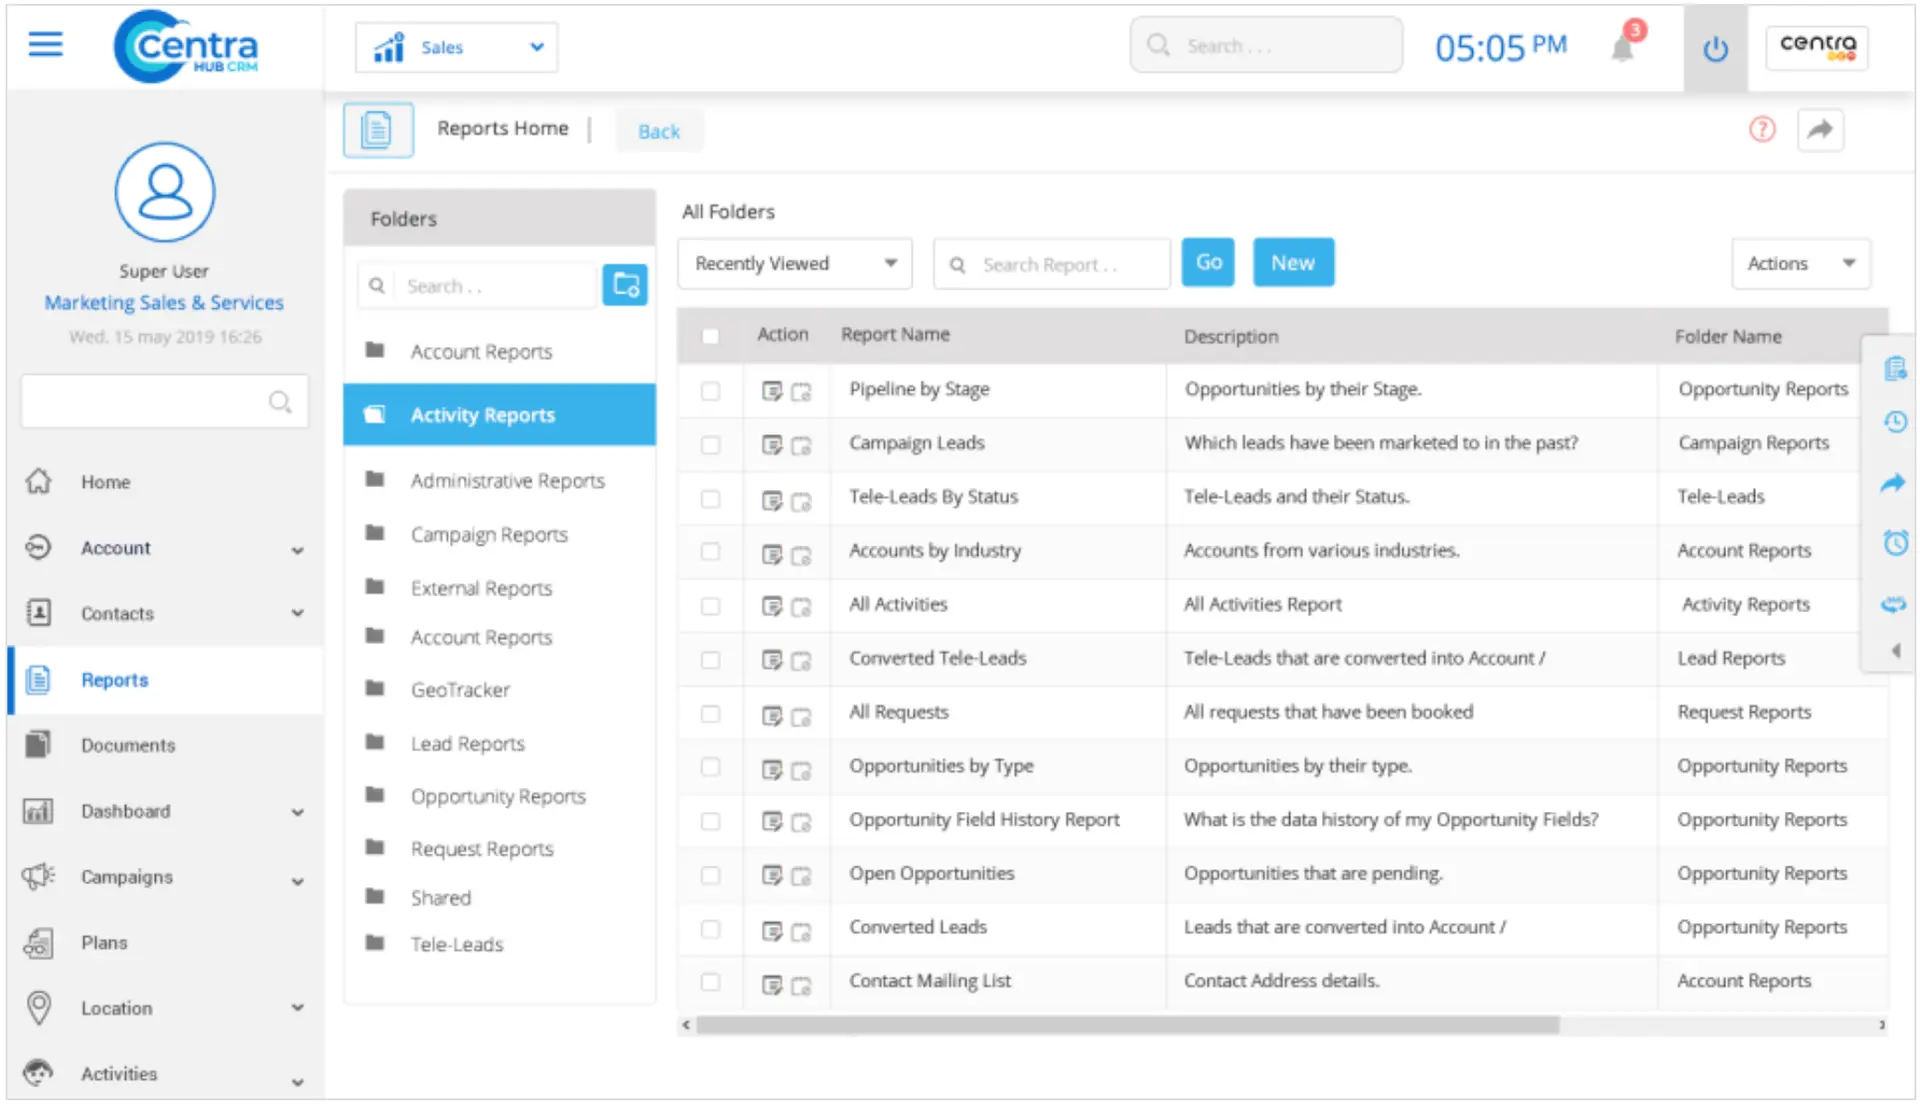
Task: Open the alarm clock reminder icon on right
Action: [1895, 543]
